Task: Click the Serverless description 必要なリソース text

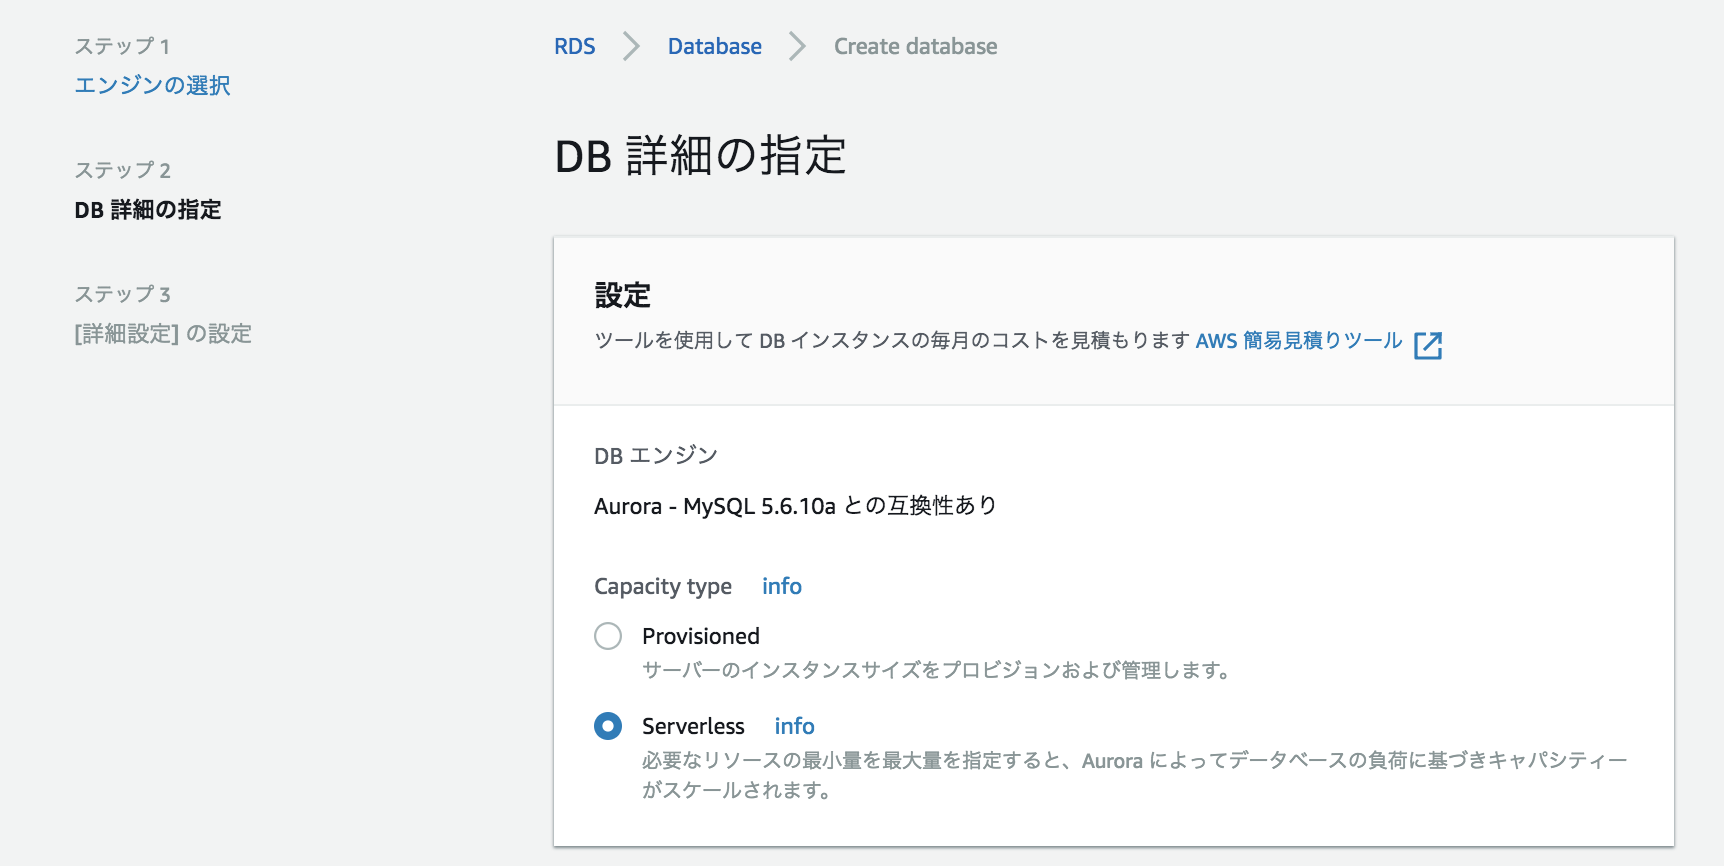Action: [1135, 775]
